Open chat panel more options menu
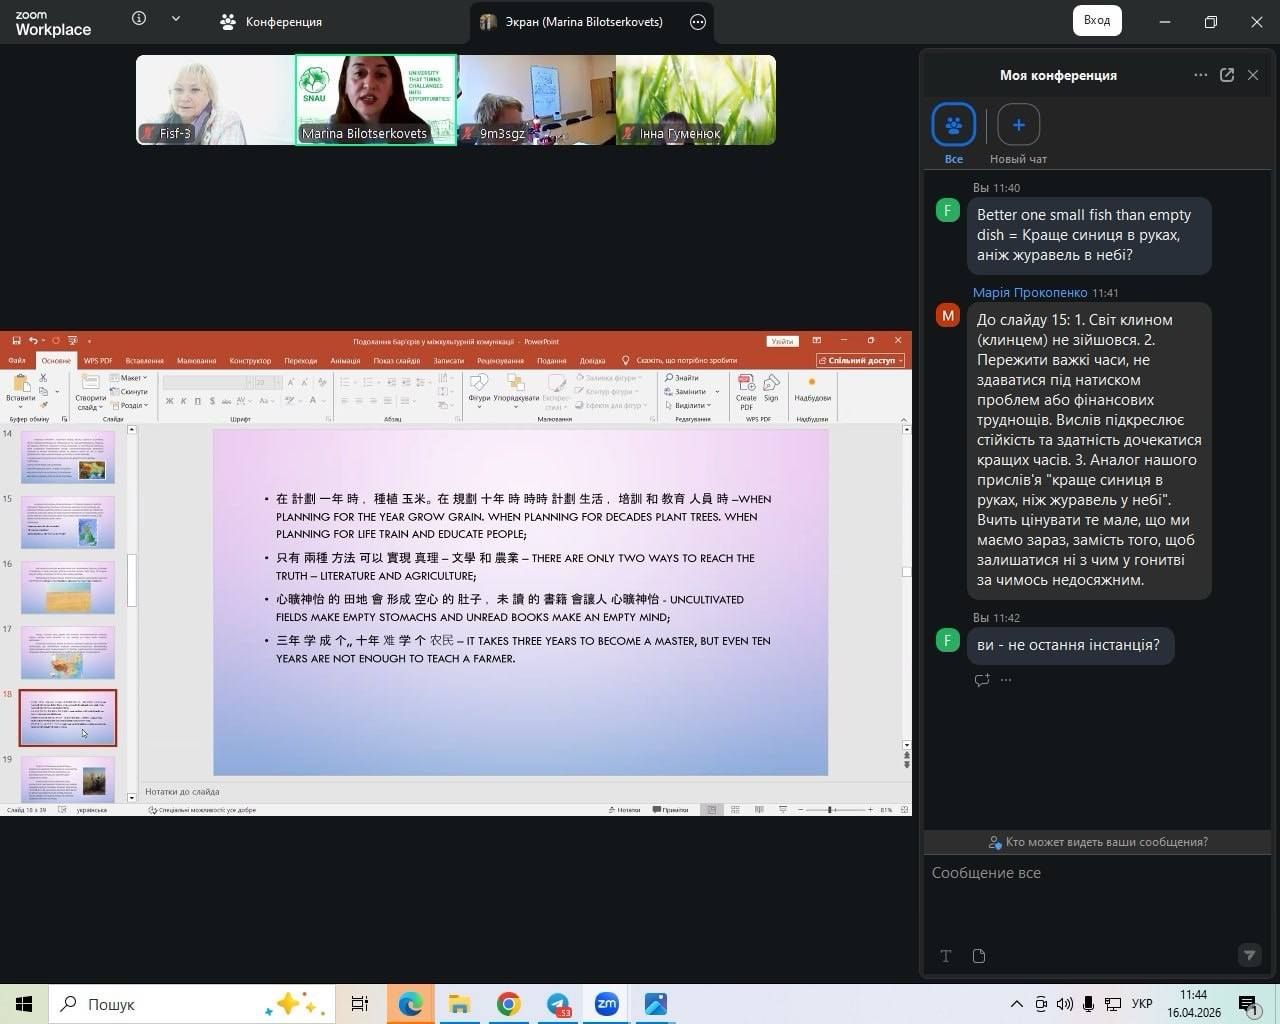1280x1024 pixels. click(x=1200, y=75)
